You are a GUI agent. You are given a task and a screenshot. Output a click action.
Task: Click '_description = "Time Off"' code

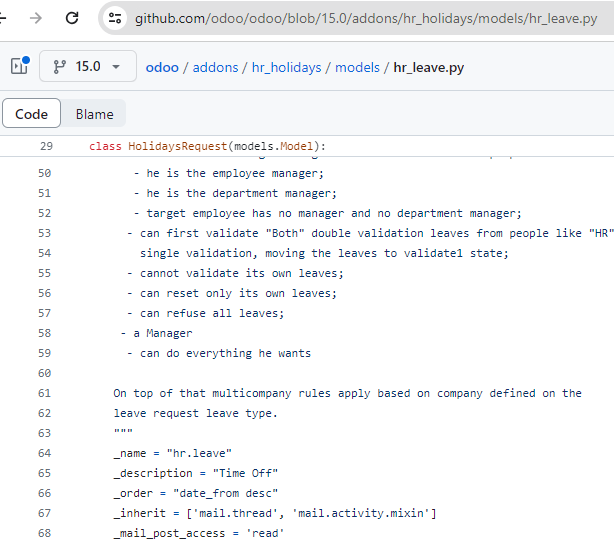click(x=195, y=473)
